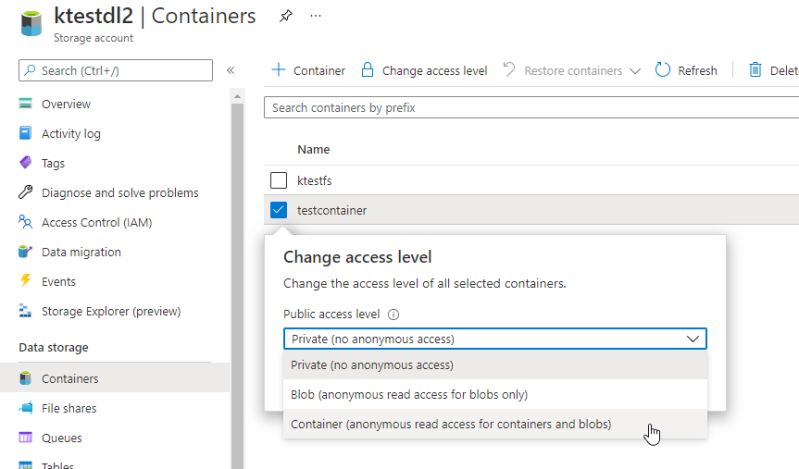The width and height of the screenshot is (799, 469).
Task: Select Private (no anonymous access) option
Action: coord(372,365)
